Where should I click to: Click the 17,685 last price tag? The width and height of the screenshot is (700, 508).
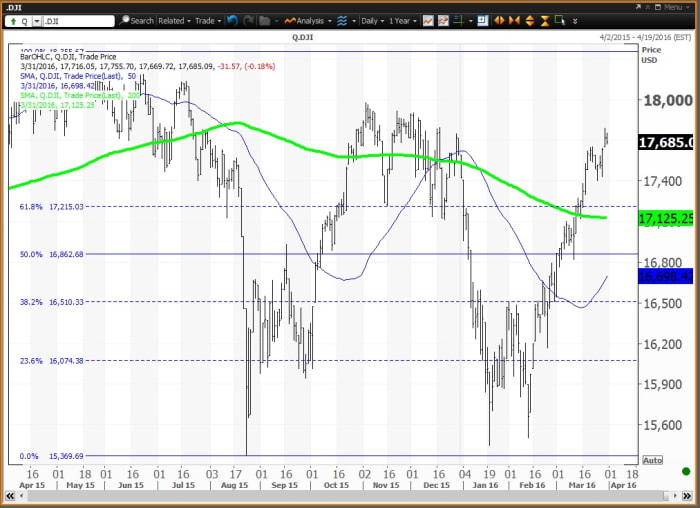coord(666,142)
